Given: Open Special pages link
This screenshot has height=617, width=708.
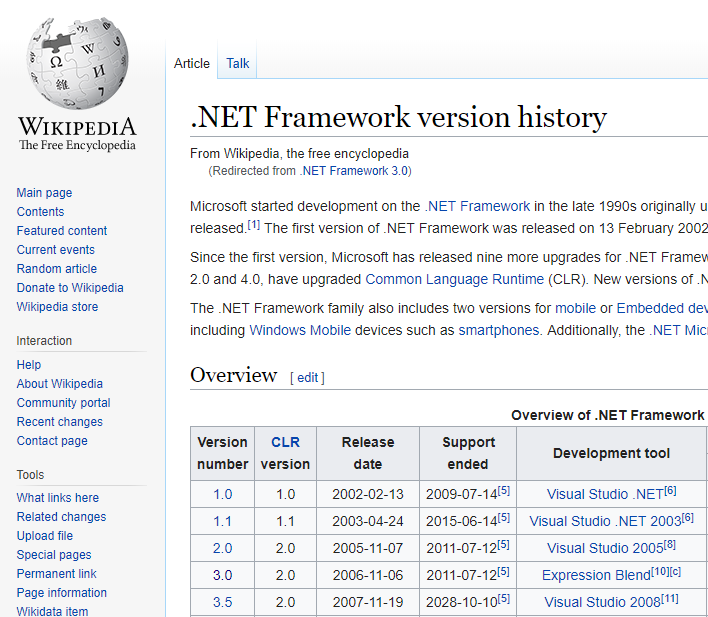Looking at the screenshot, I should click(x=54, y=554).
